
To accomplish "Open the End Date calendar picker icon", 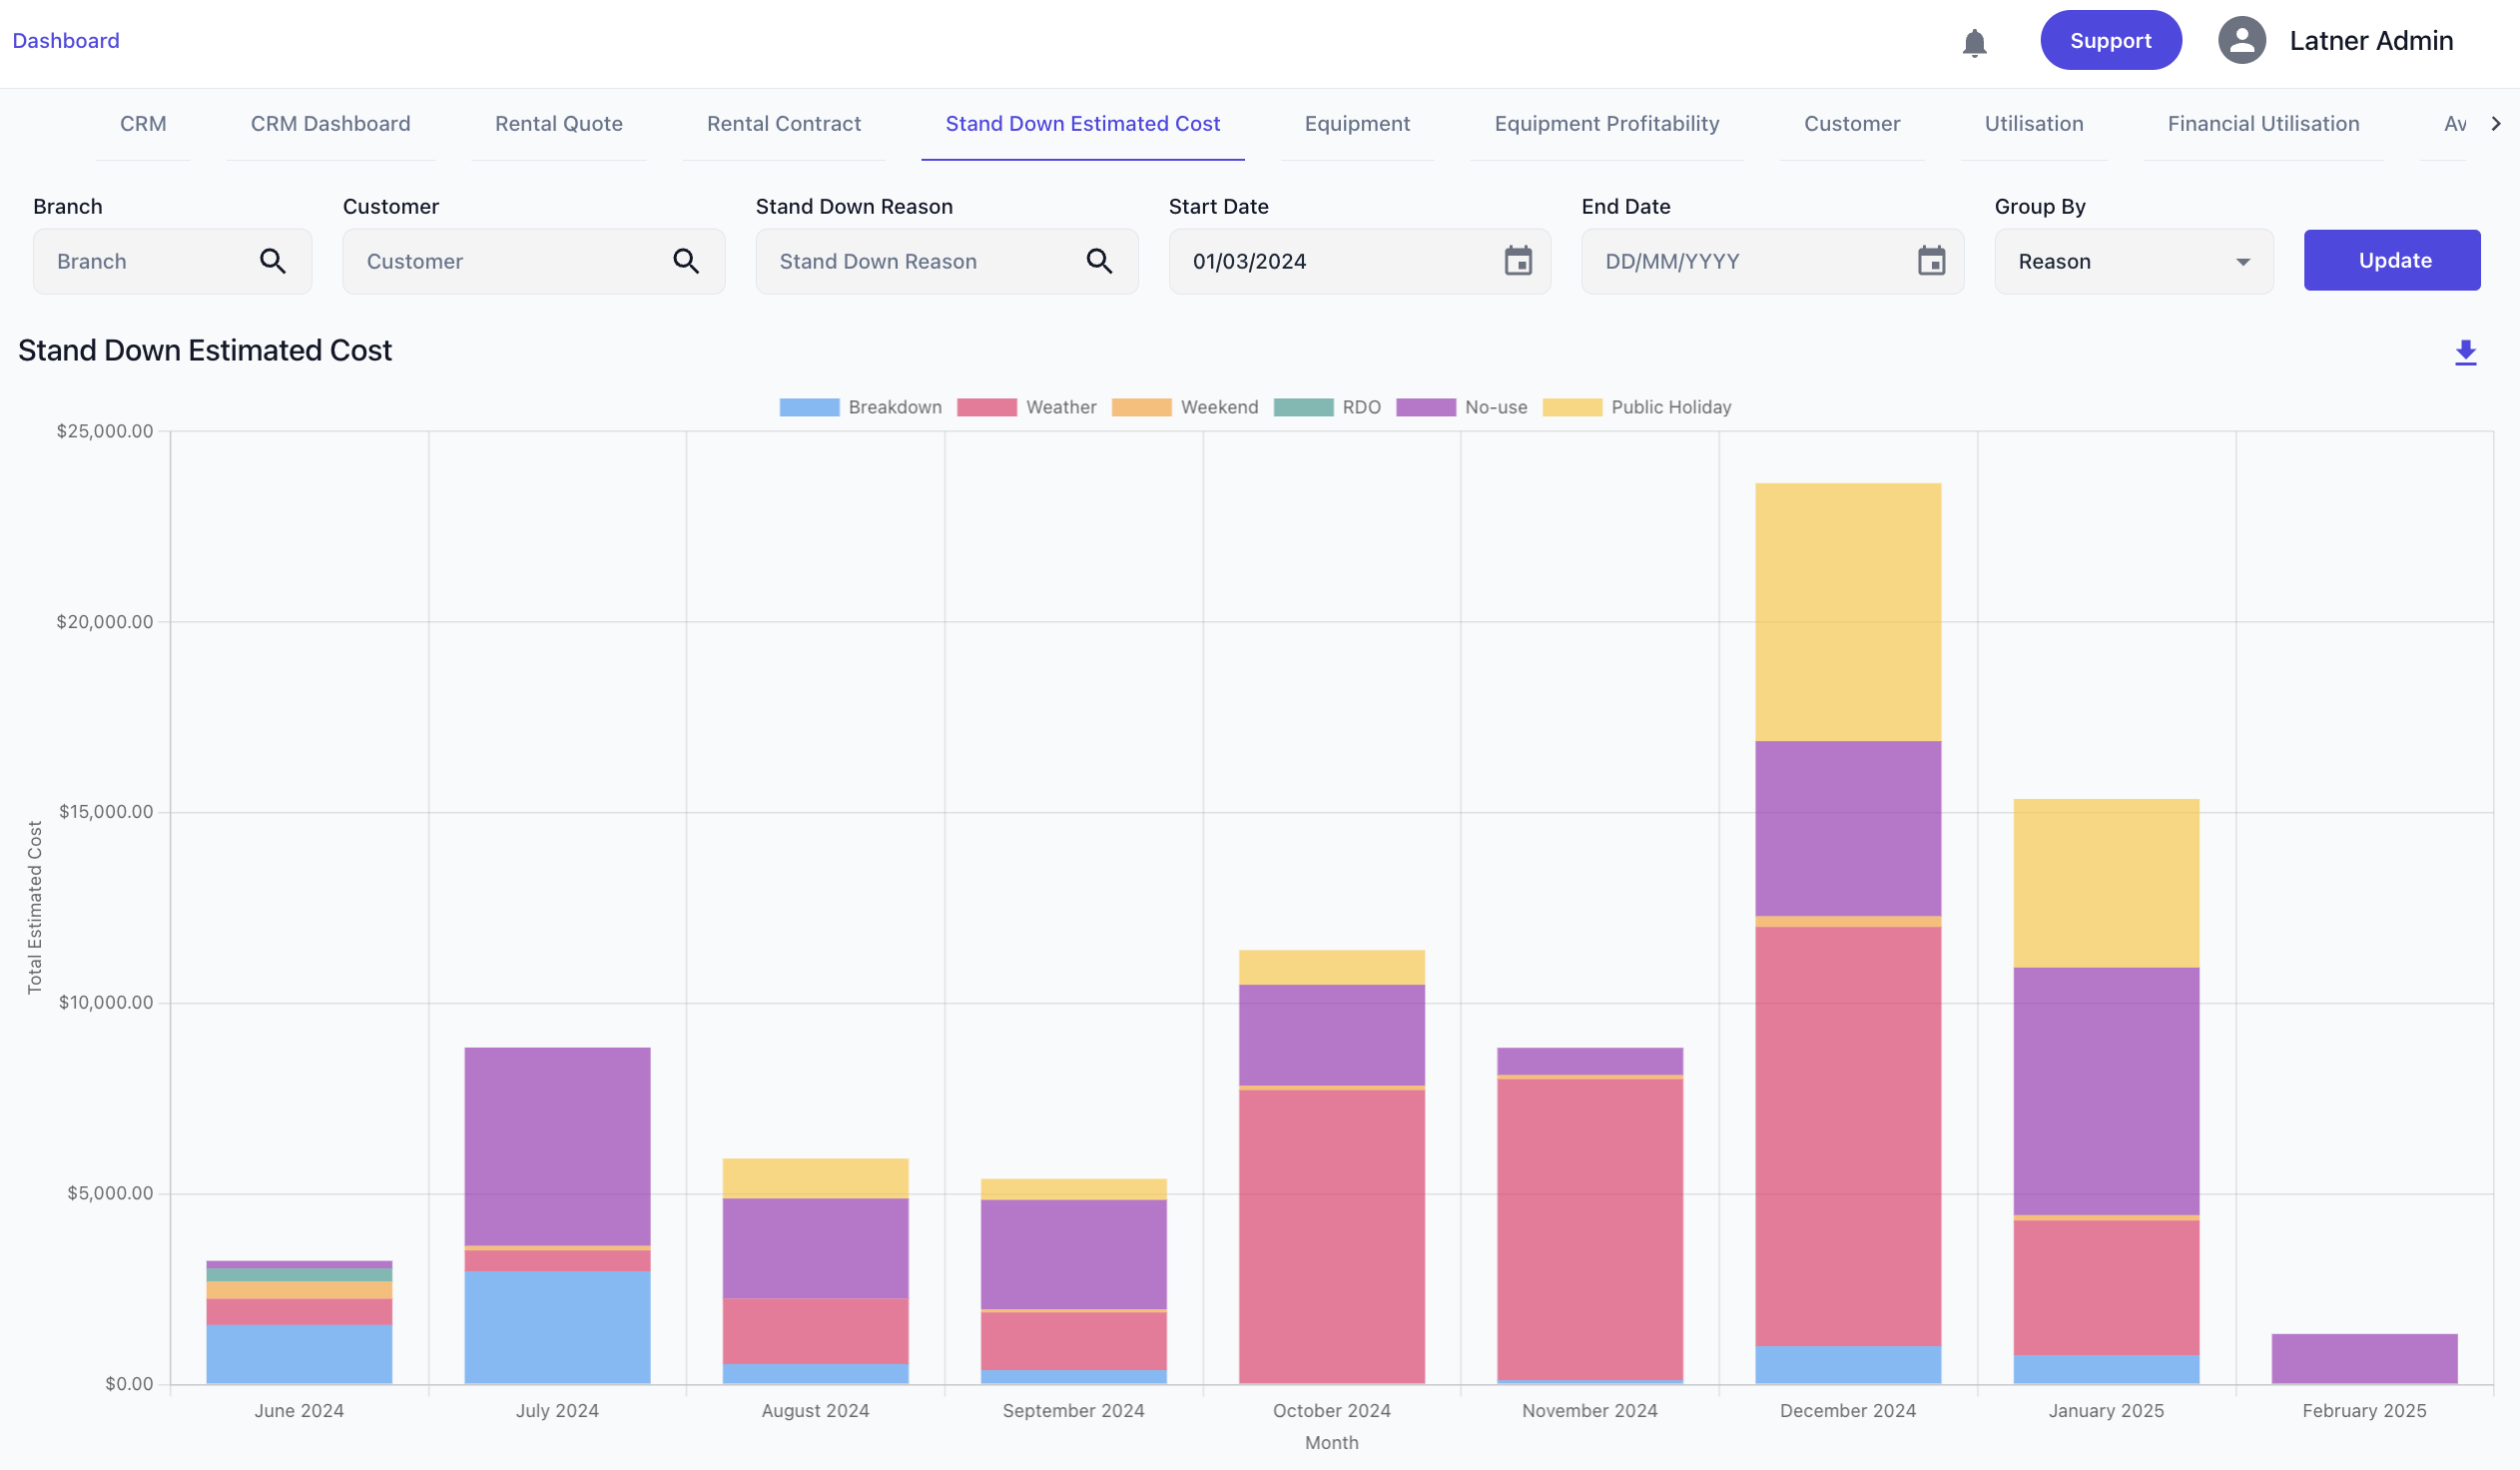I will click(1931, 261).
